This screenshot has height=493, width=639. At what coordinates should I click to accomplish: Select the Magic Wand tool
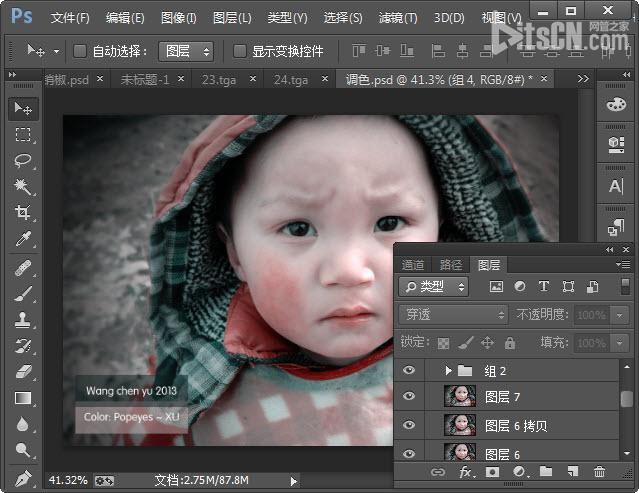coord(22,187)
